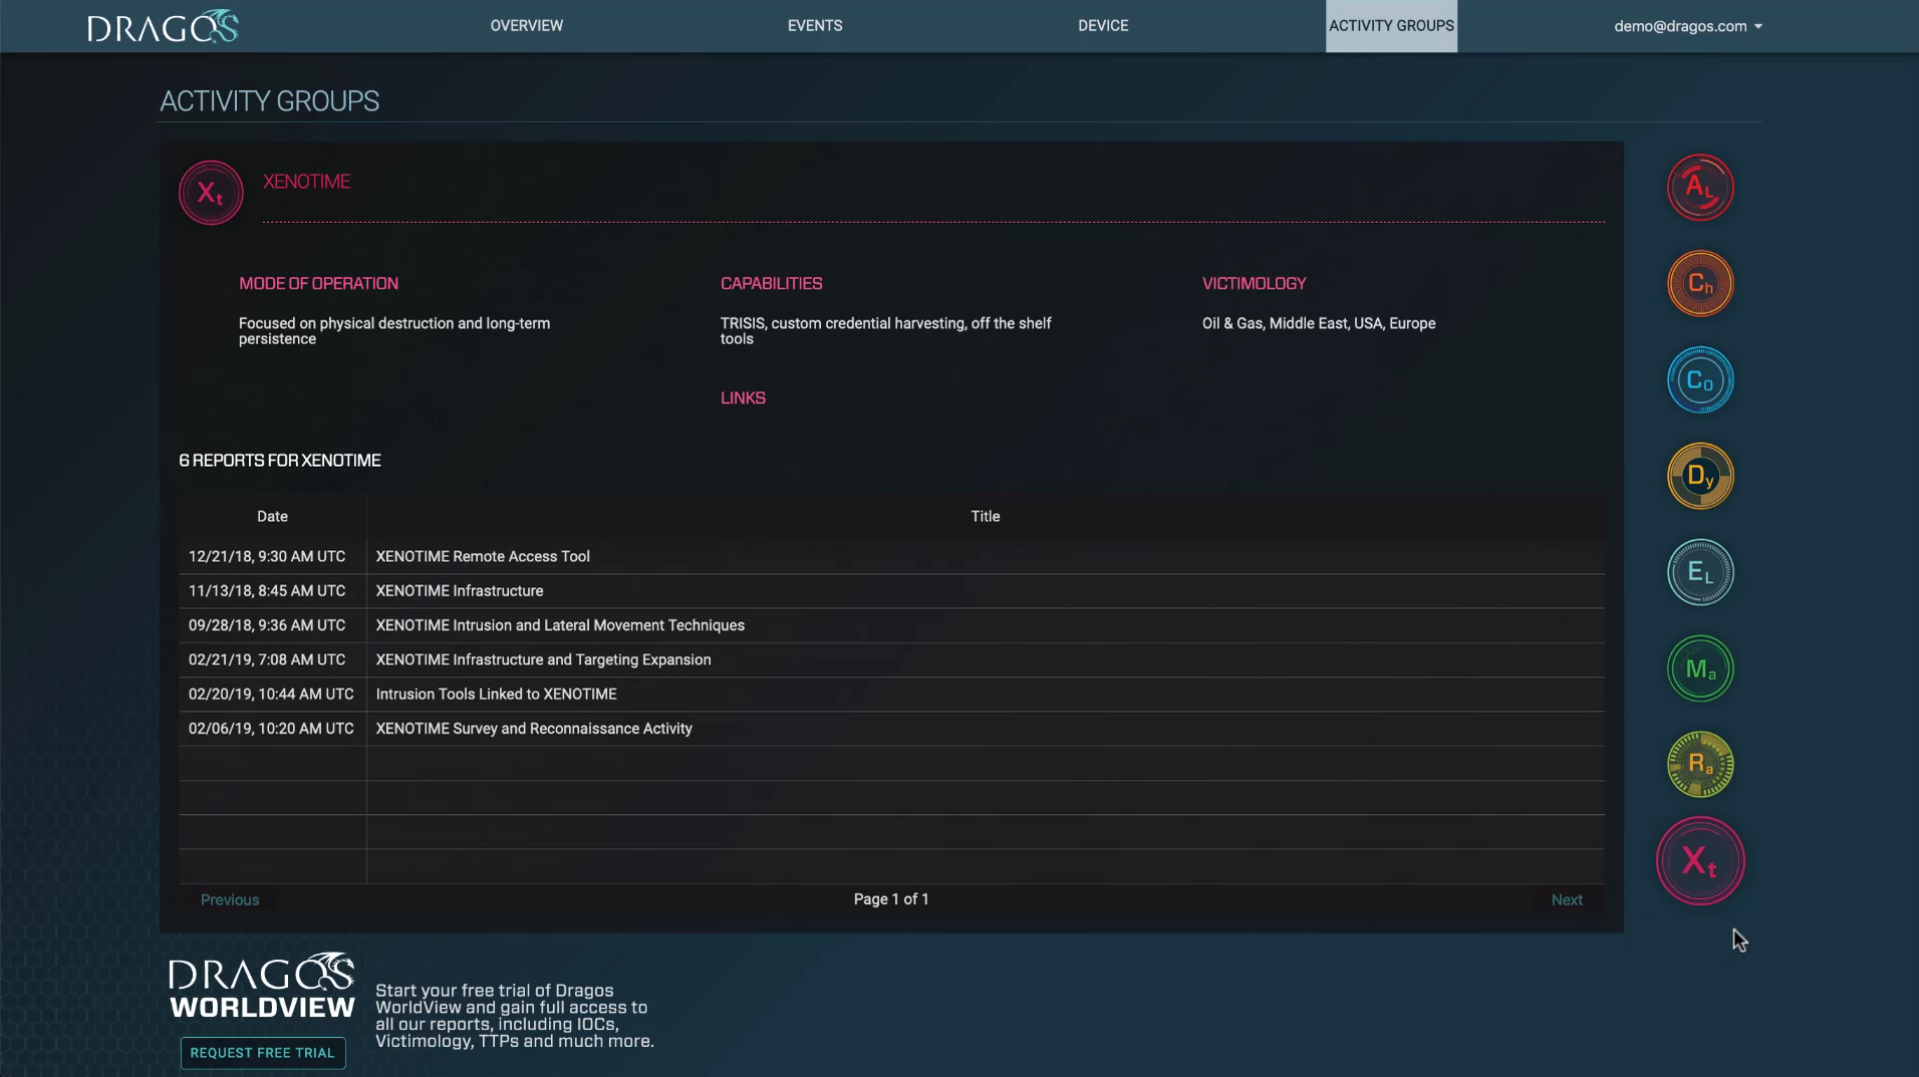The height and width of the screenshot is (1077, 1919).
Task: Click date cell 02/20/19, 10:44 AM UTC
Action: (271, 694)
